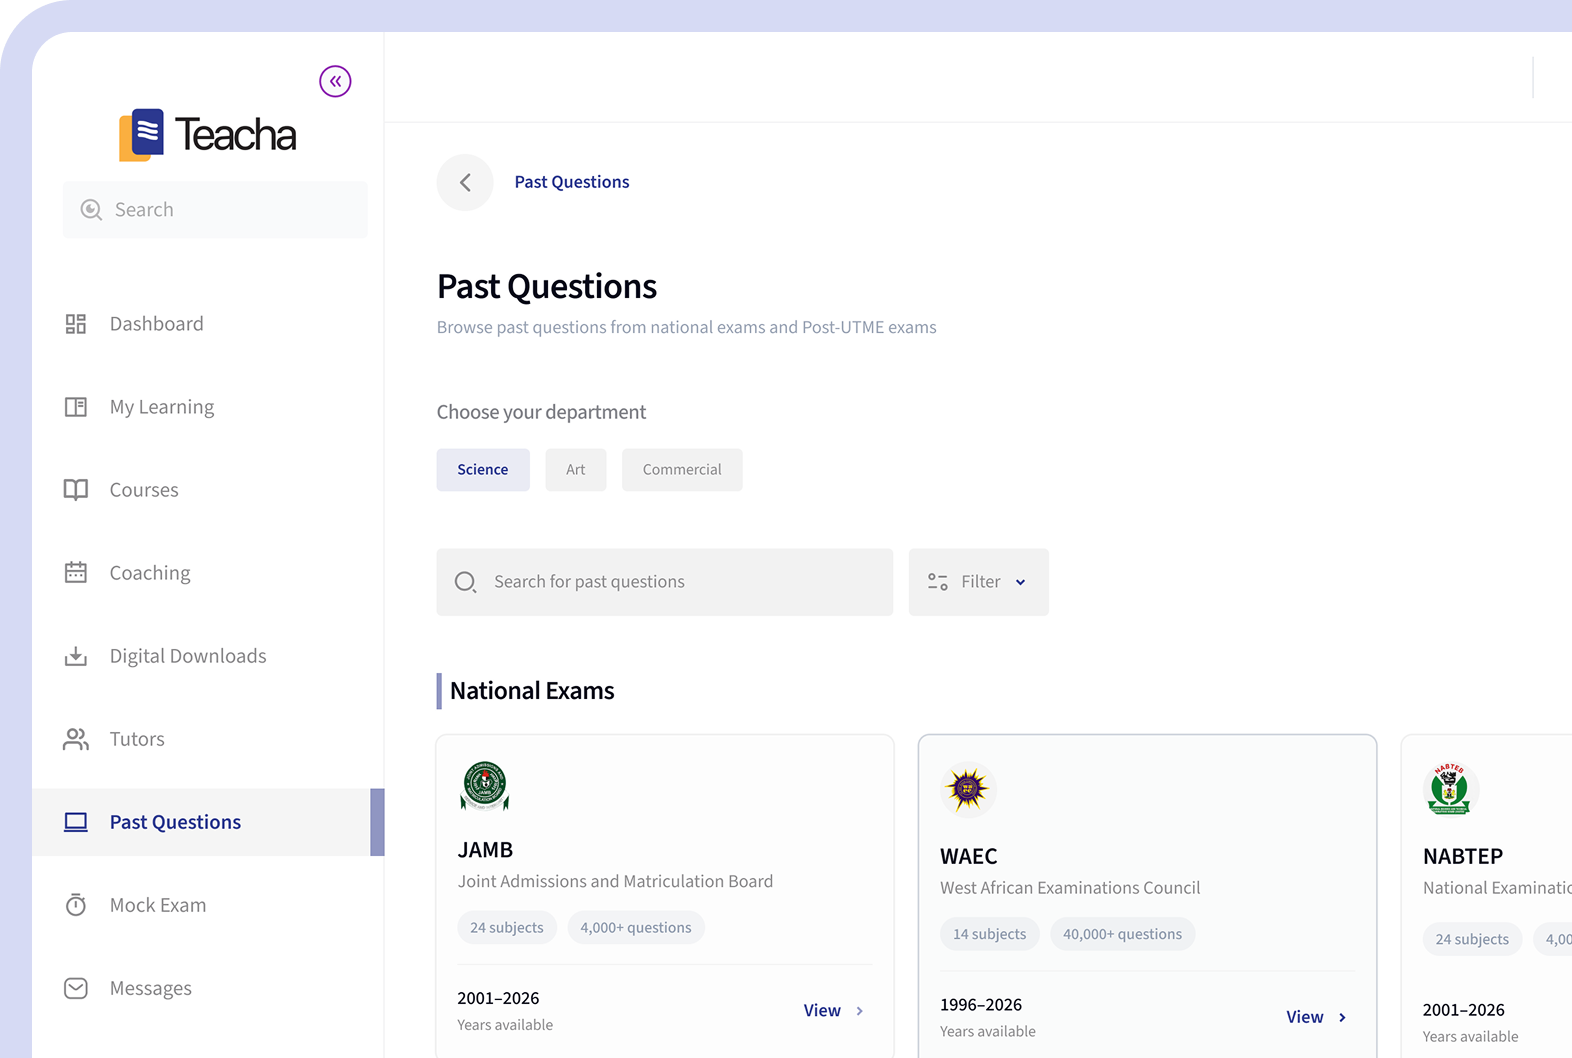
Task: Click the Messages envelope icon
Action: tap(76, 988)
